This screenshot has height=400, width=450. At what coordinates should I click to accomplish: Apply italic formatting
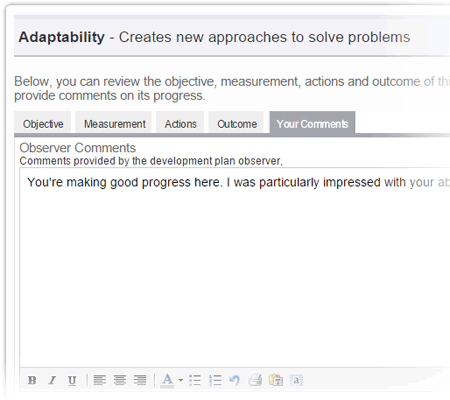point(52,380)
